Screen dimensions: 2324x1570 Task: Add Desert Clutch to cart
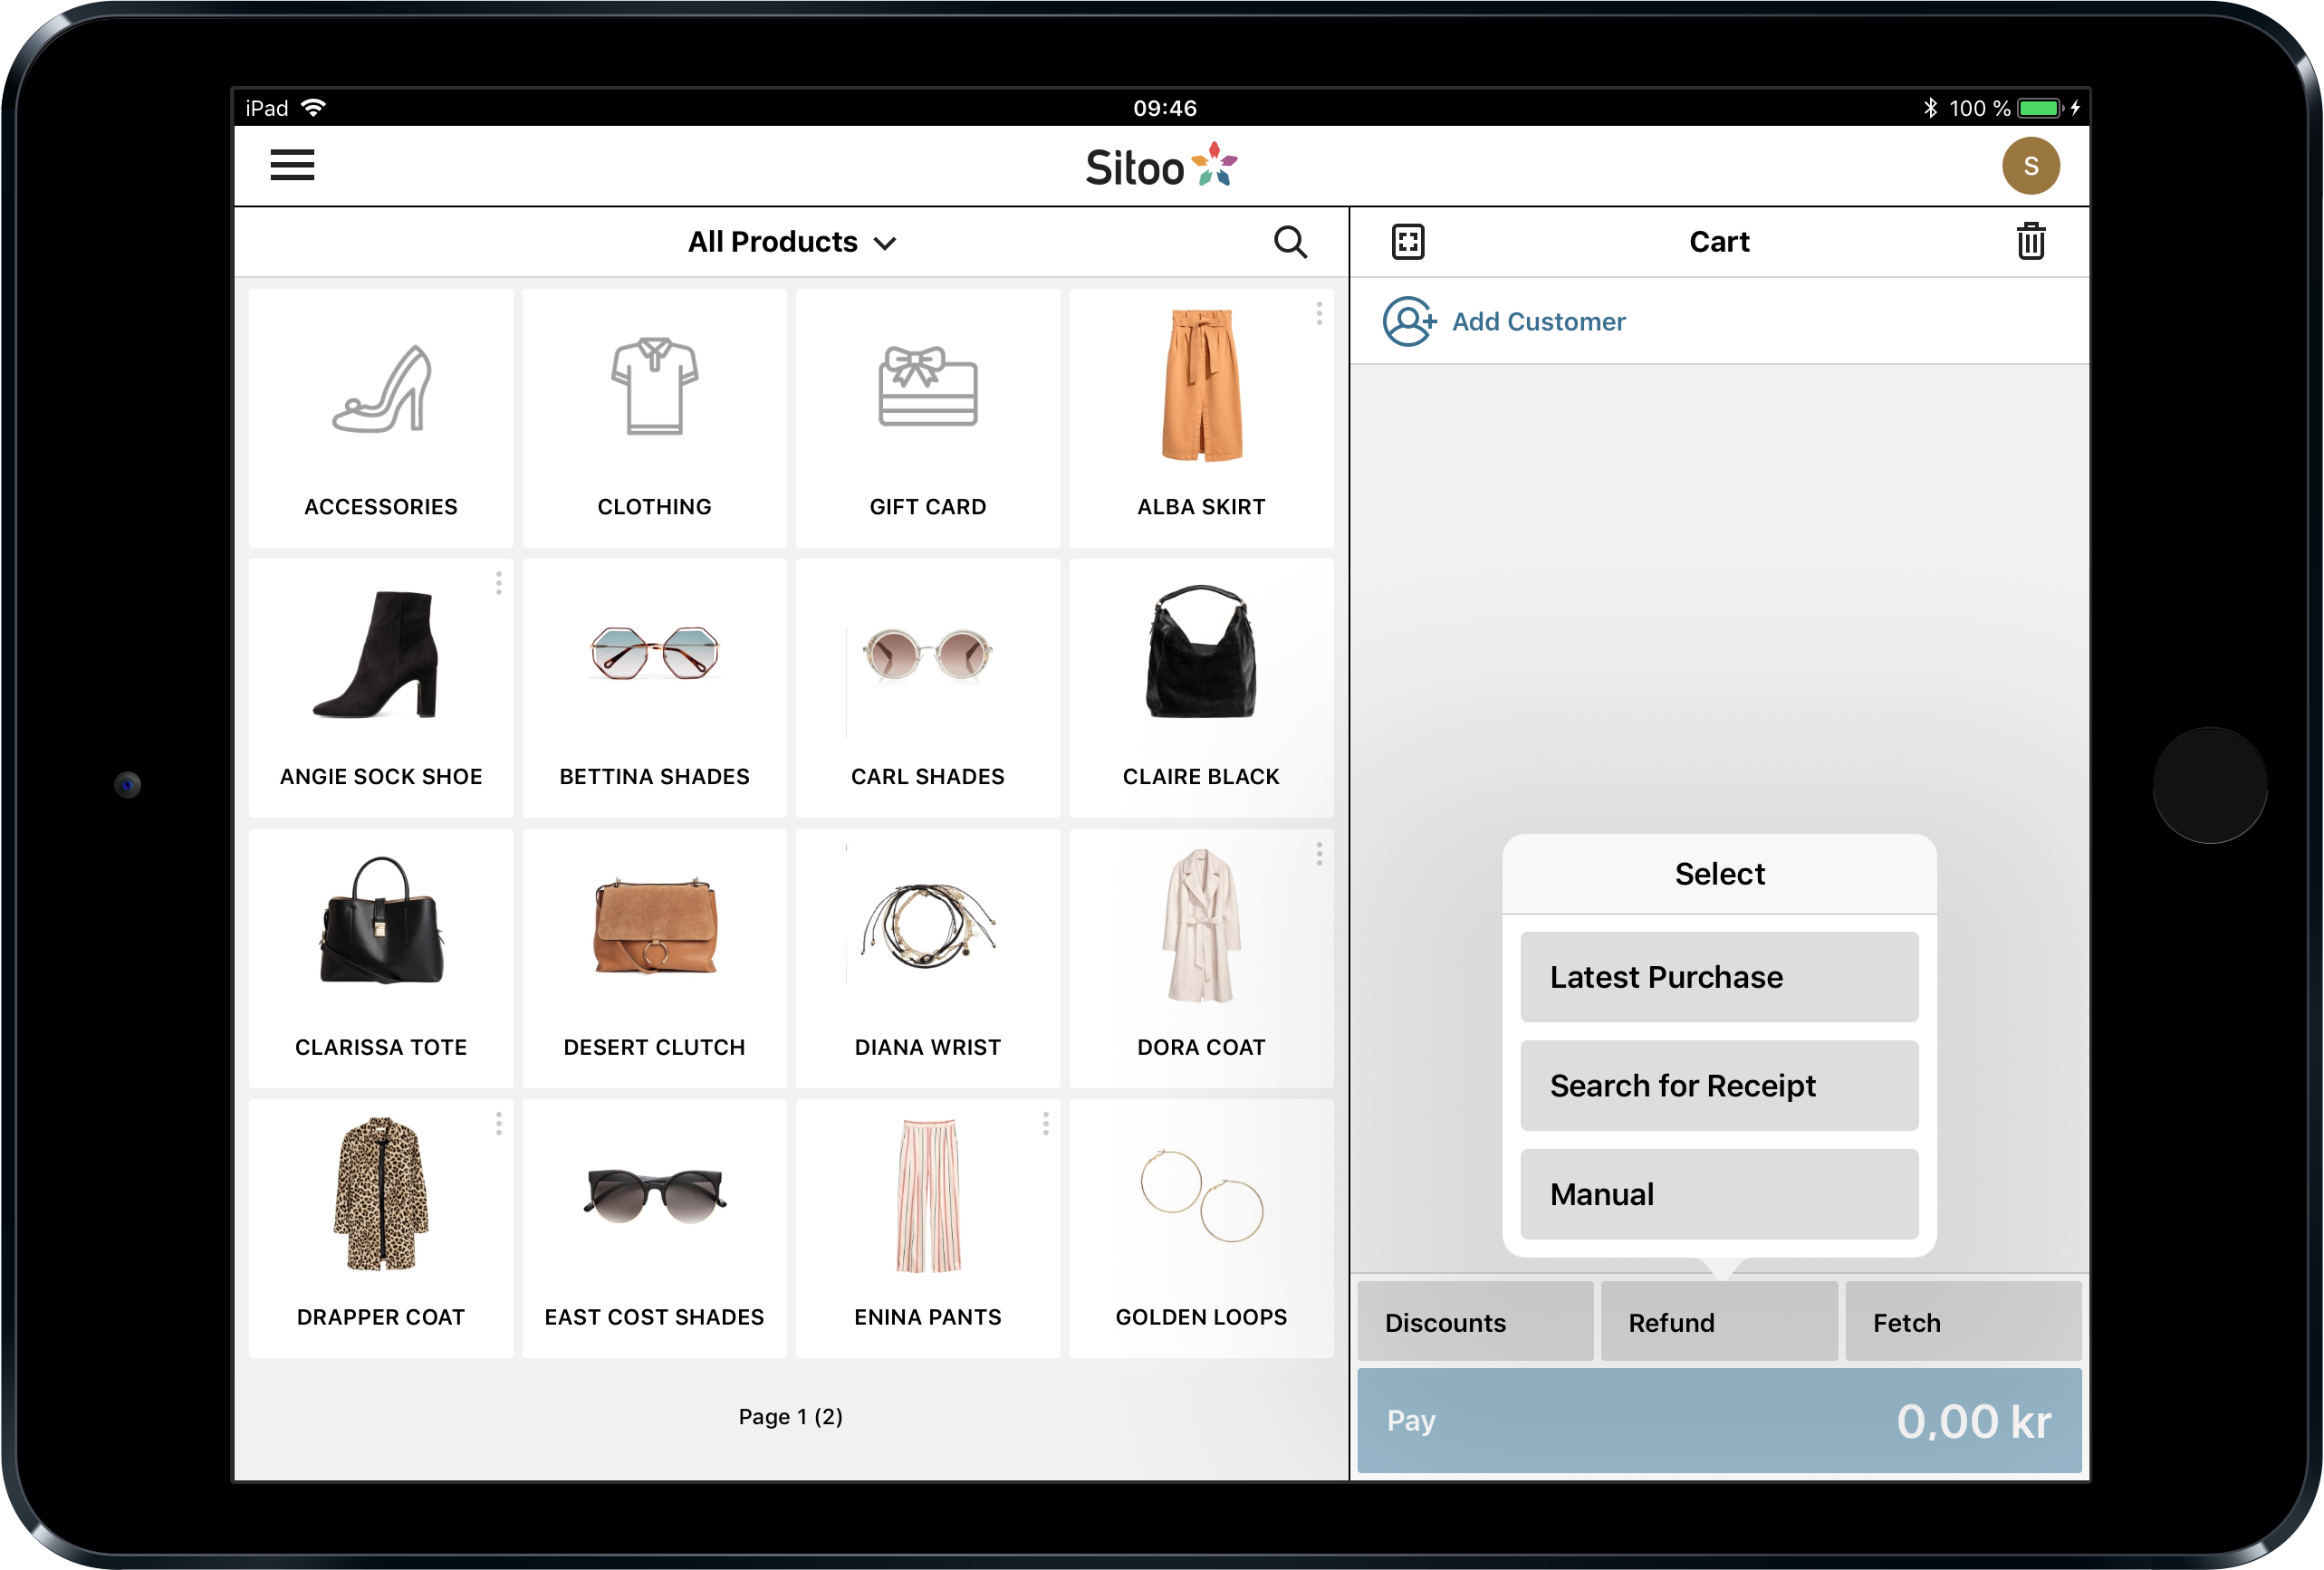pyautogui.click(x=654, y=959)
